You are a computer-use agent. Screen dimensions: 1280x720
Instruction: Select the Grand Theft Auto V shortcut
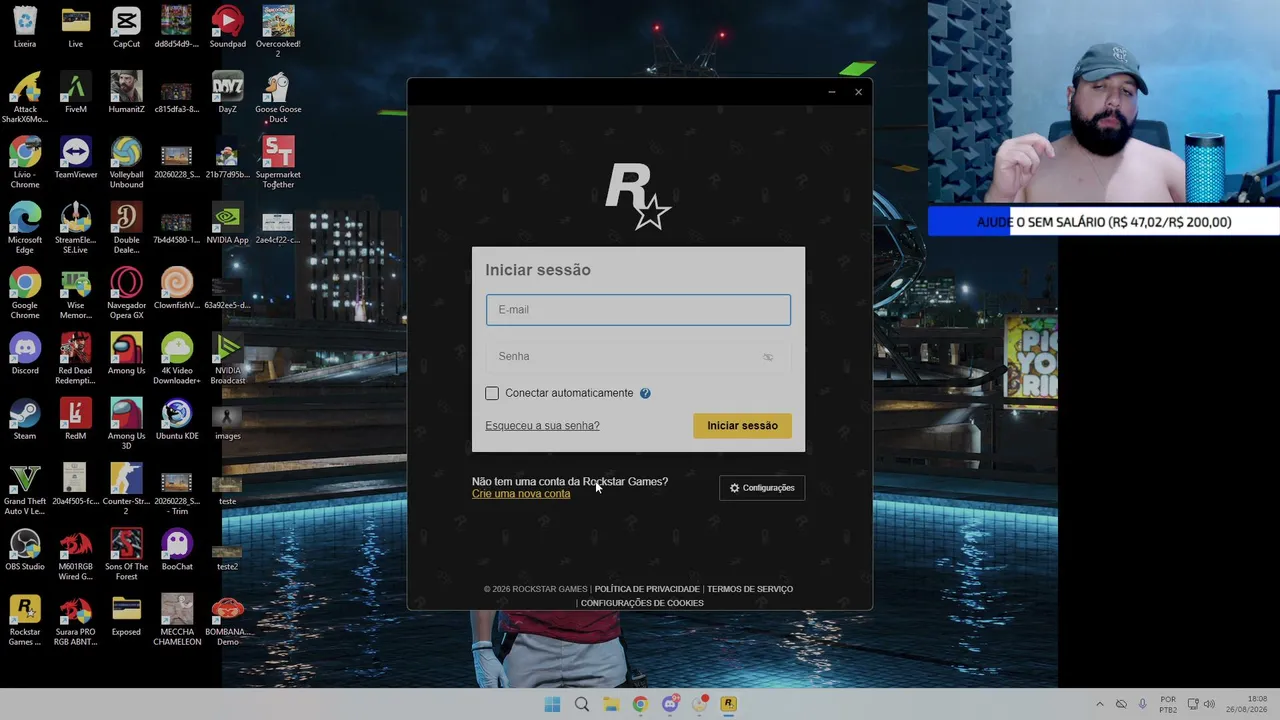click(25, 488)
